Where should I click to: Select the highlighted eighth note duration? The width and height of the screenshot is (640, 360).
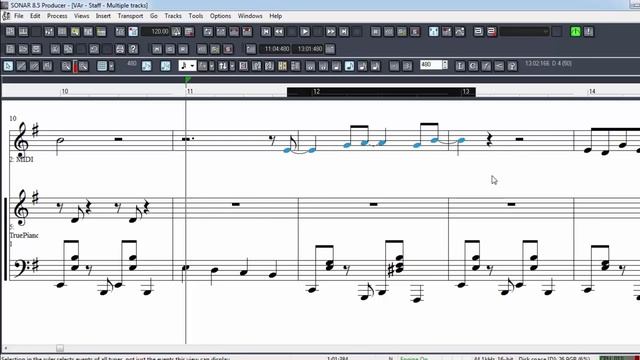click(349, 66)
